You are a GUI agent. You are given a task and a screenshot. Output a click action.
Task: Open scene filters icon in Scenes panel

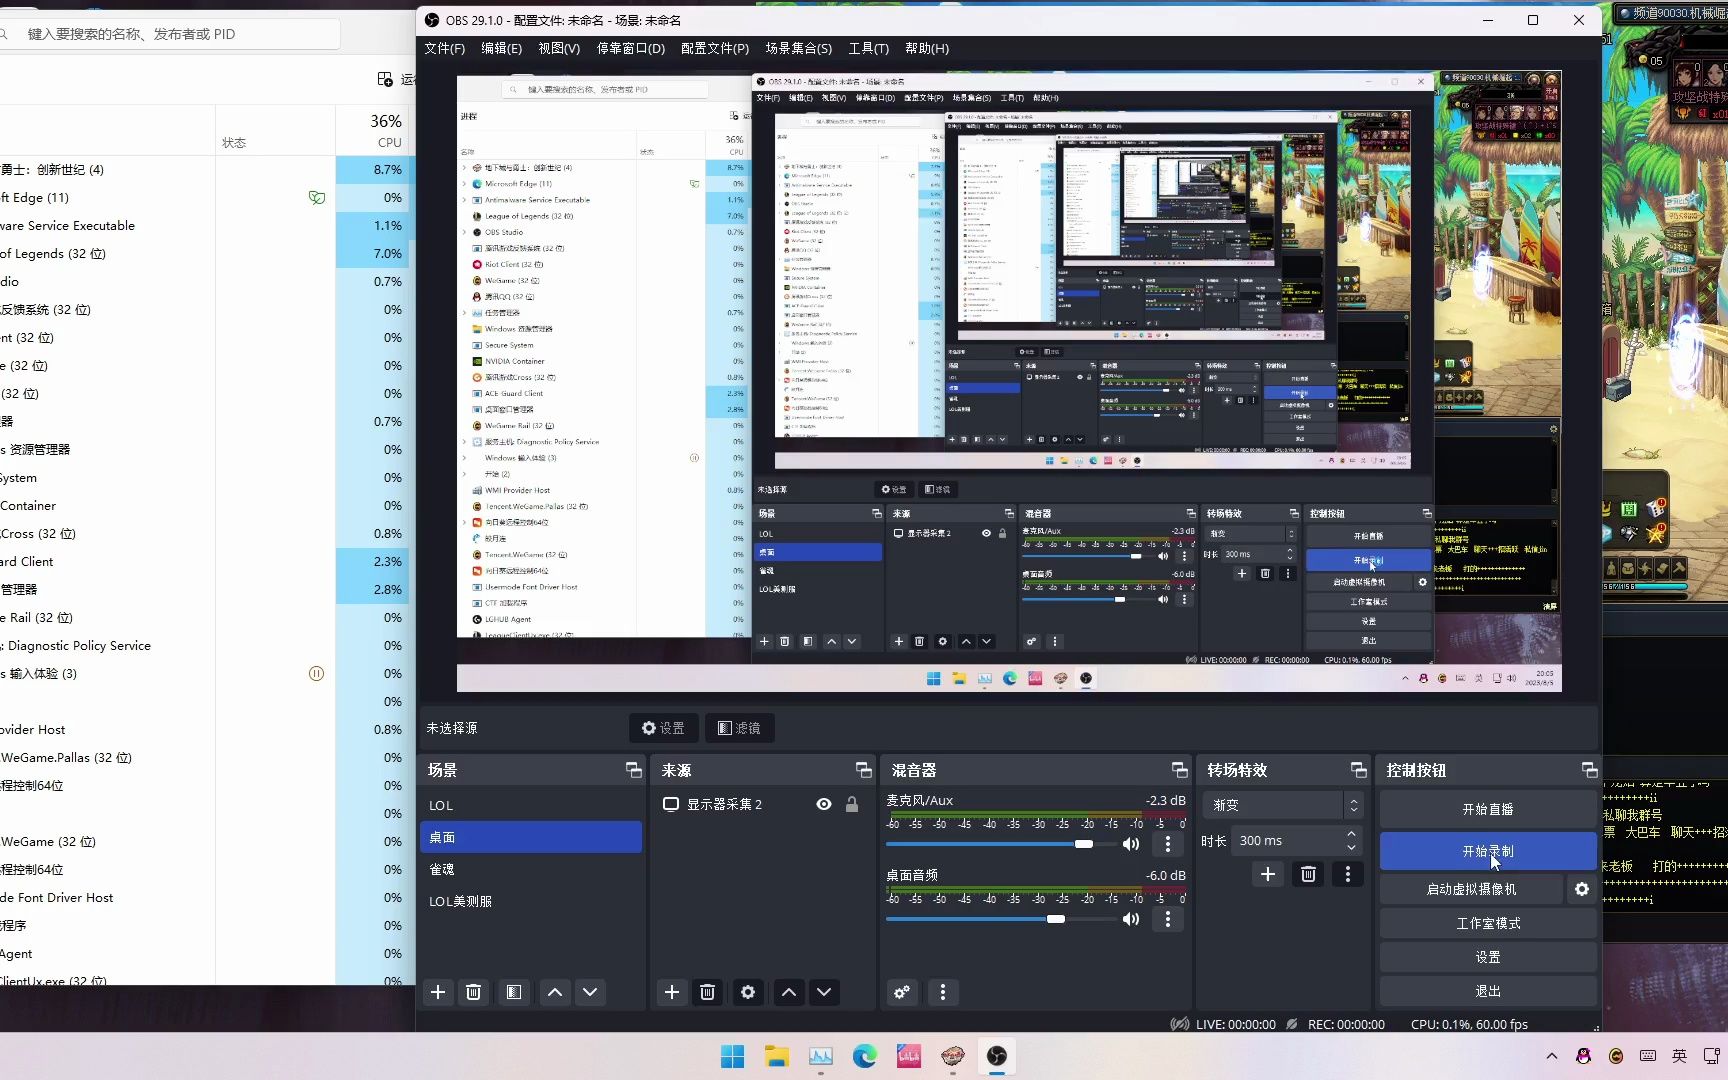514,992
